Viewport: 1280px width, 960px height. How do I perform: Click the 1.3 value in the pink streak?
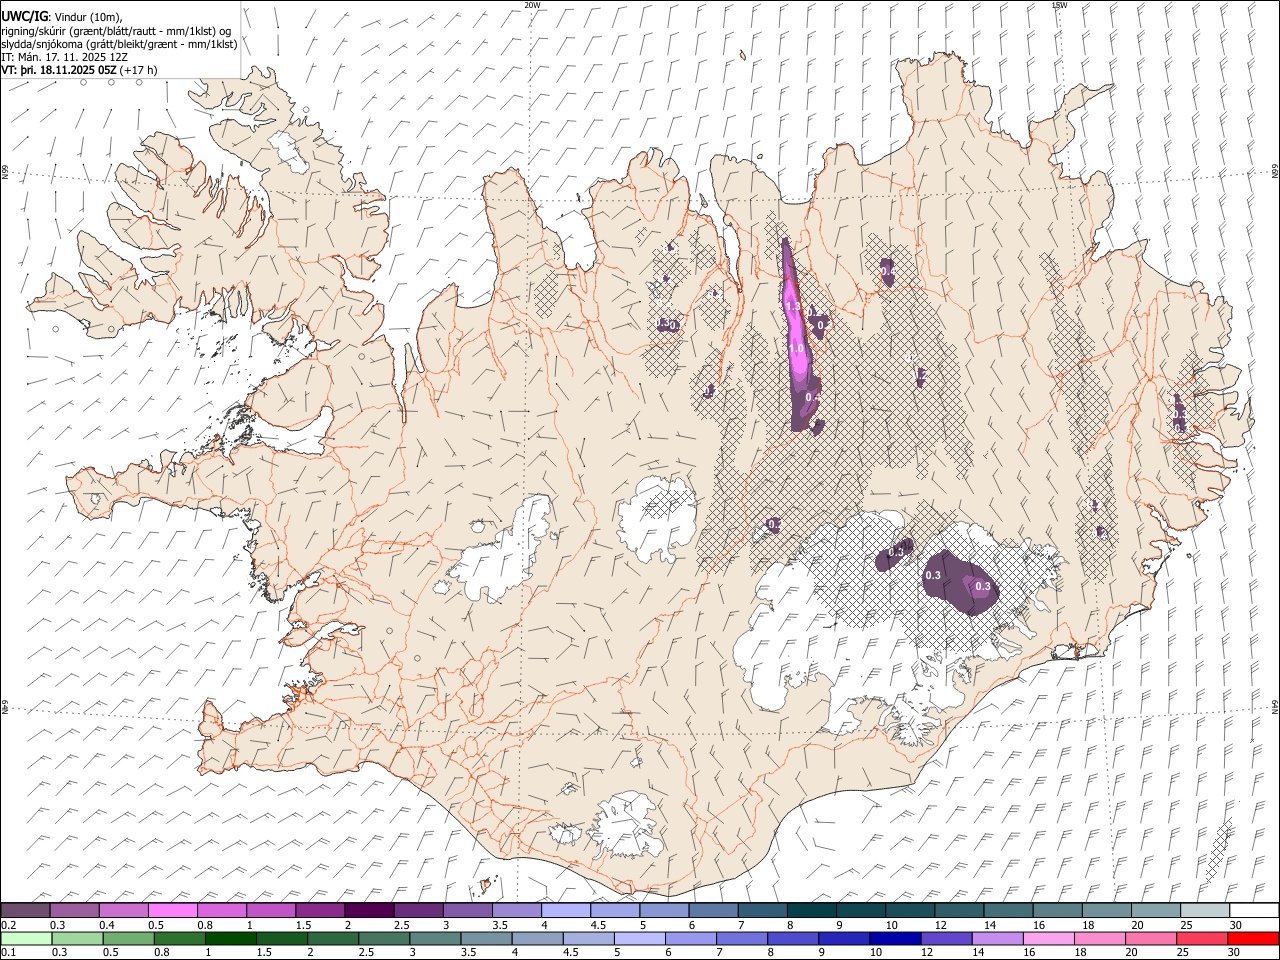pyautogui.click(x=793, y=307)
